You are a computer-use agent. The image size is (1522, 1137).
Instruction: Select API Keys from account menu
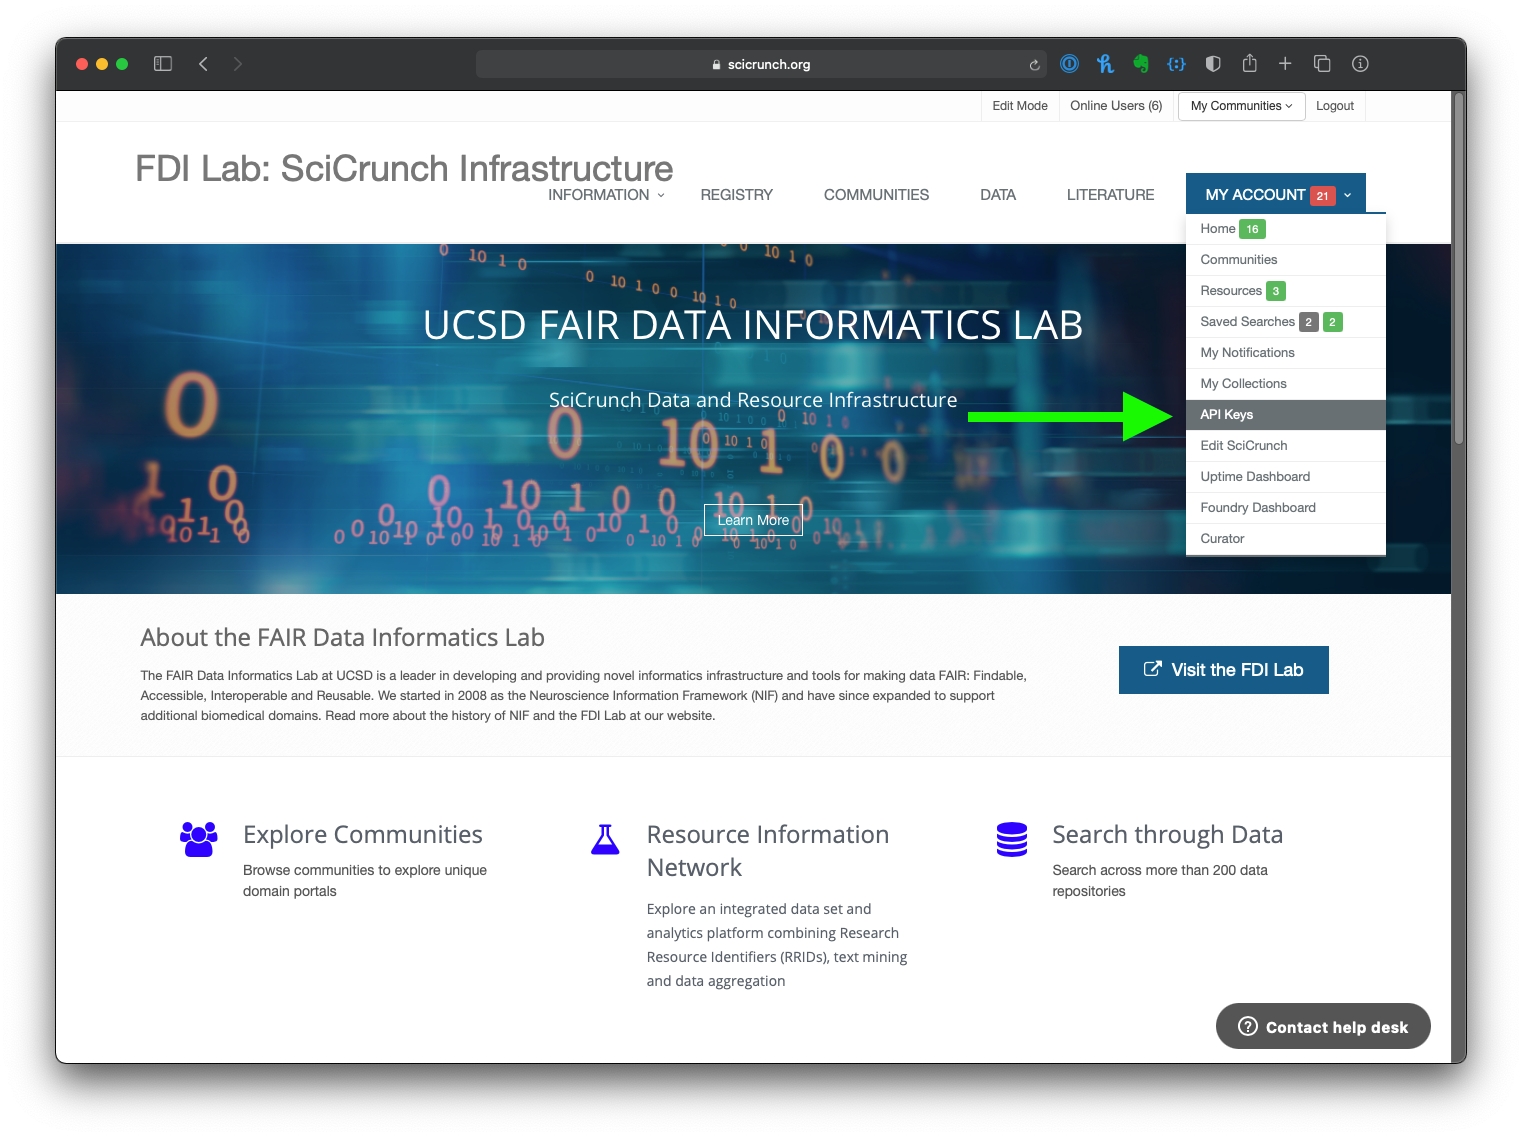tap(1227, 415)
